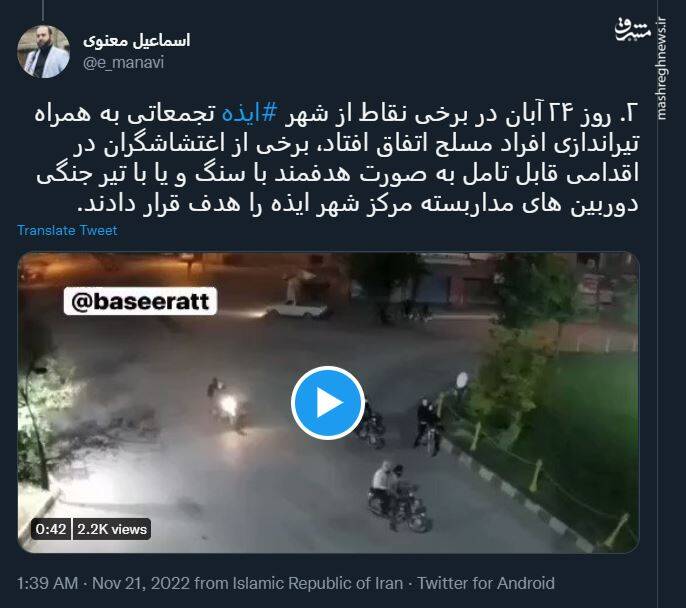Screen dimensions: 686x608
Task: Click the Twitter for Android source
Action: coord(486,584)
